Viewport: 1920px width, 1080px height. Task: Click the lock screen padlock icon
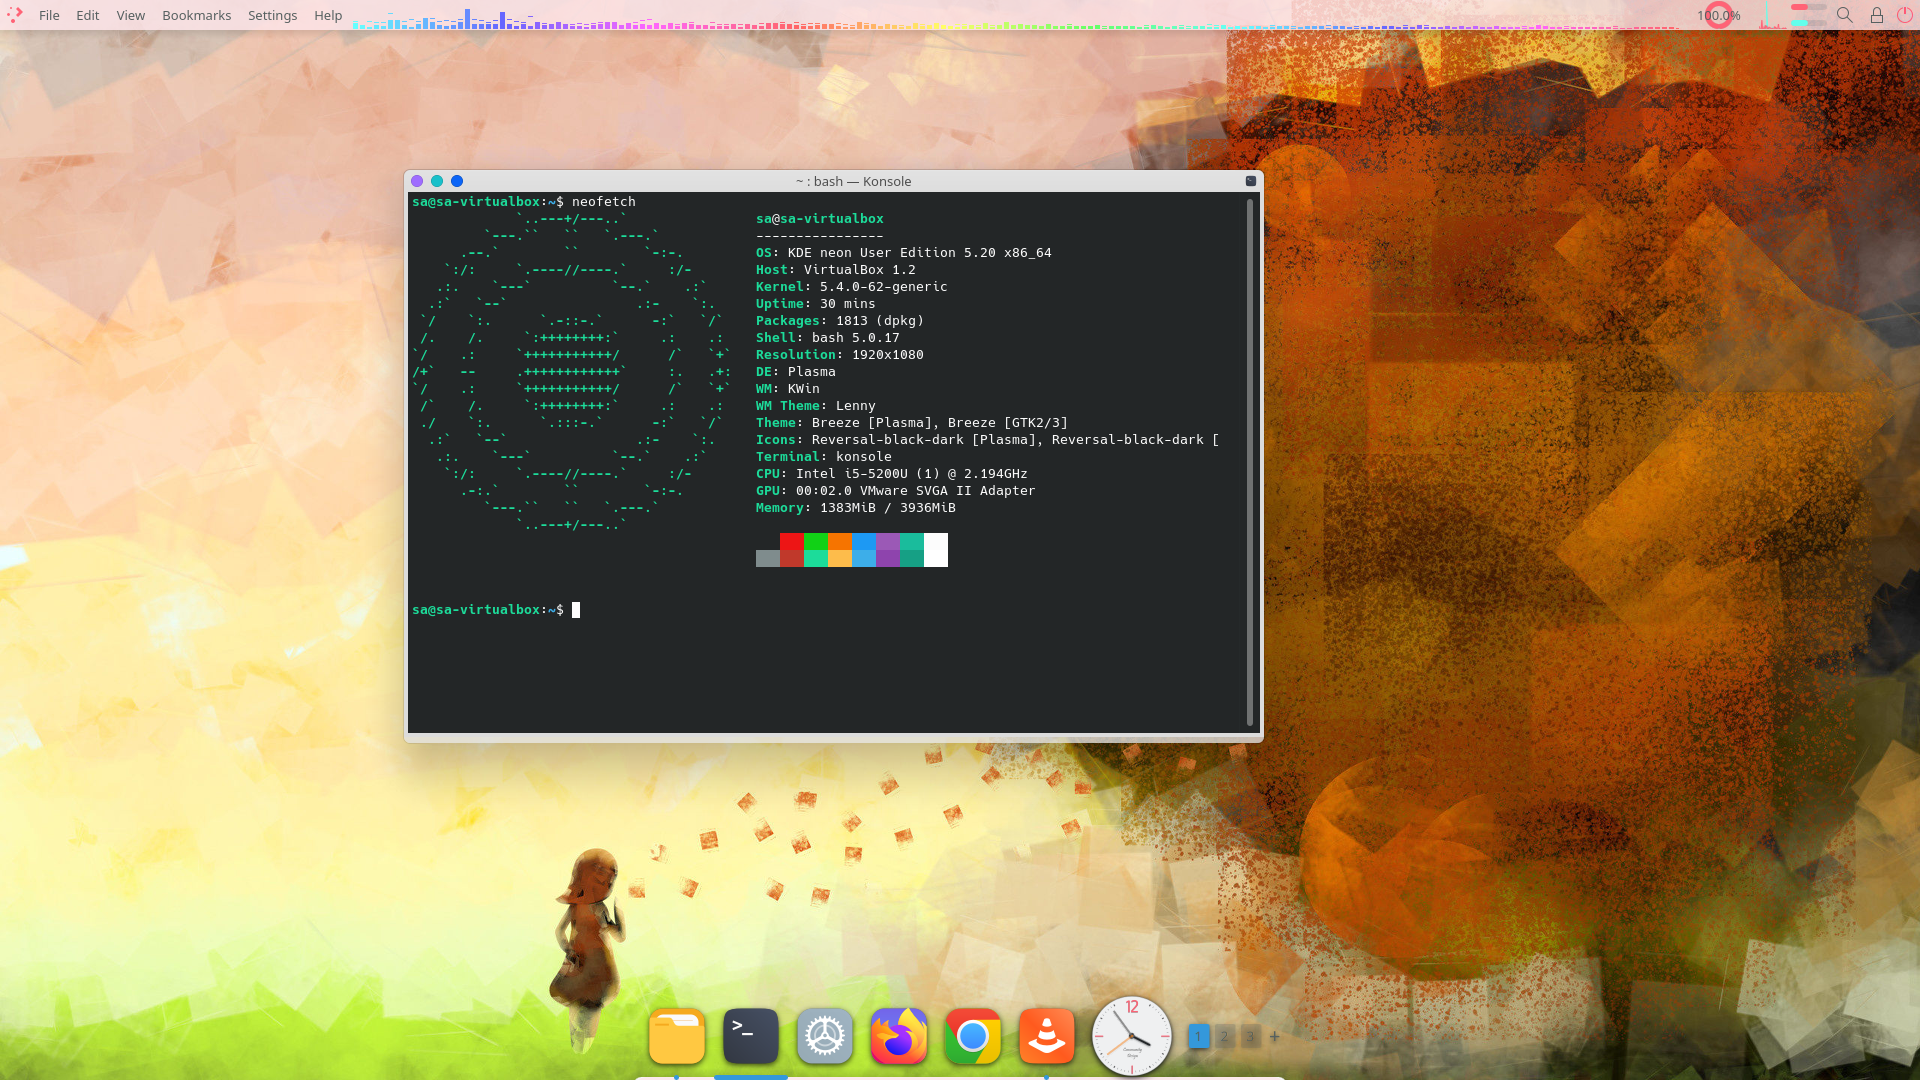pyautogui.click(x=1877, y=15)
